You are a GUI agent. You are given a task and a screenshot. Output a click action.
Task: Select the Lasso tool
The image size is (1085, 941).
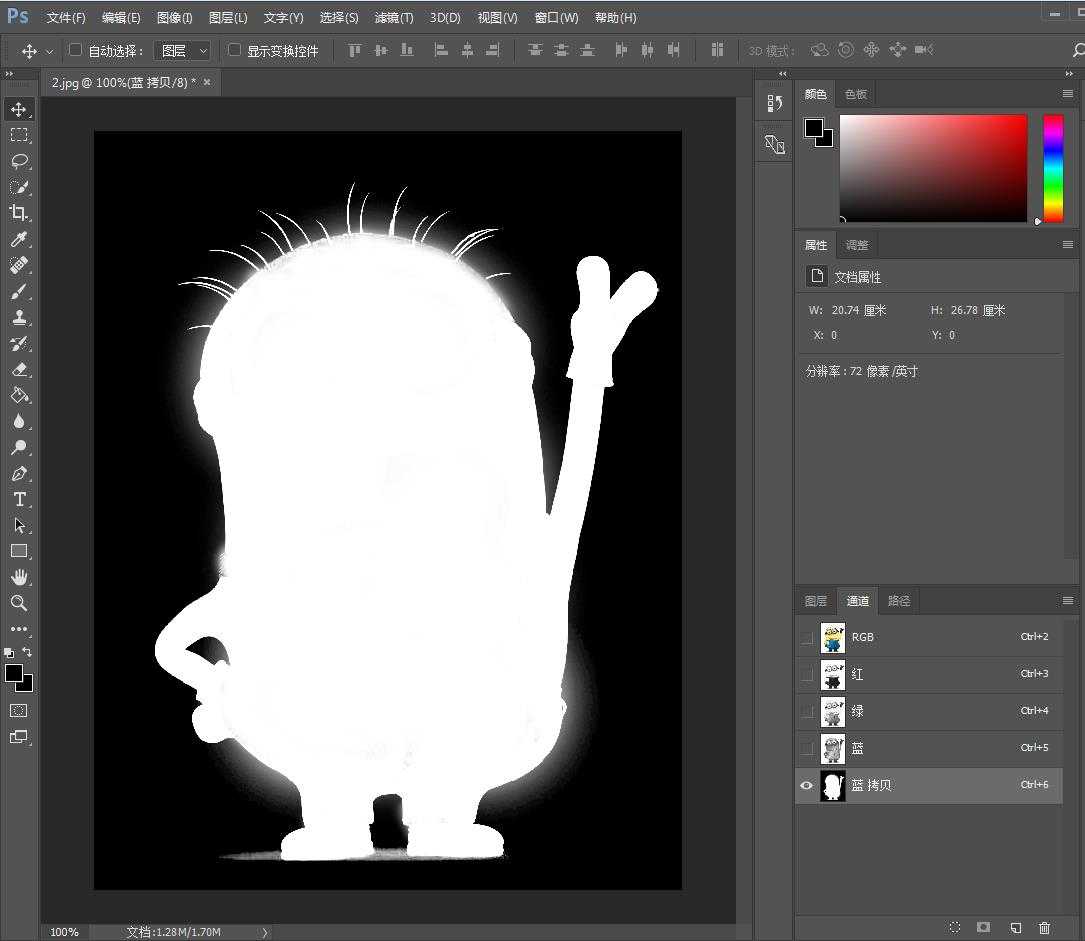click(x=19, y=161)
